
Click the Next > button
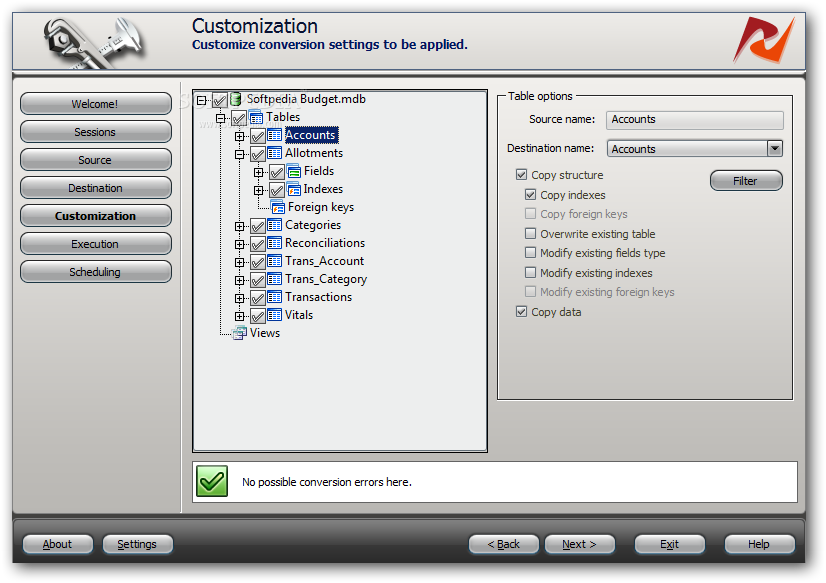[579, 544]
